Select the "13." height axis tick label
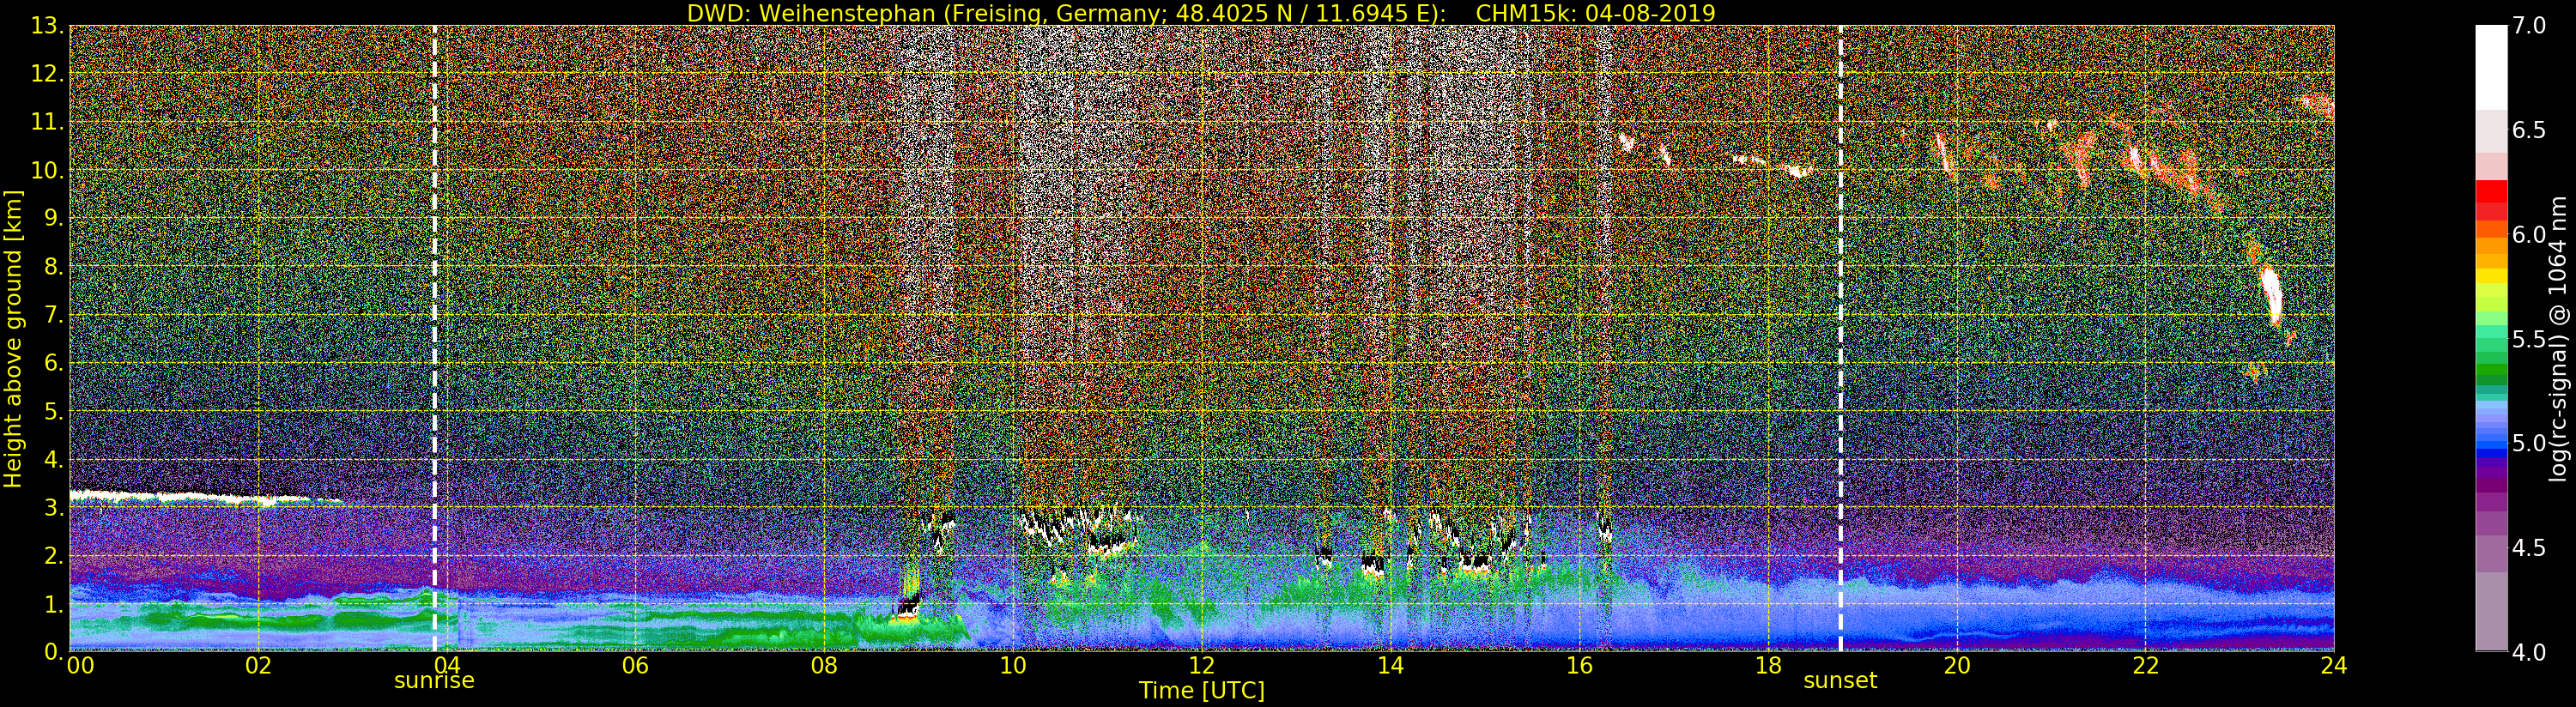2576x707 pixels. [46, 26]
